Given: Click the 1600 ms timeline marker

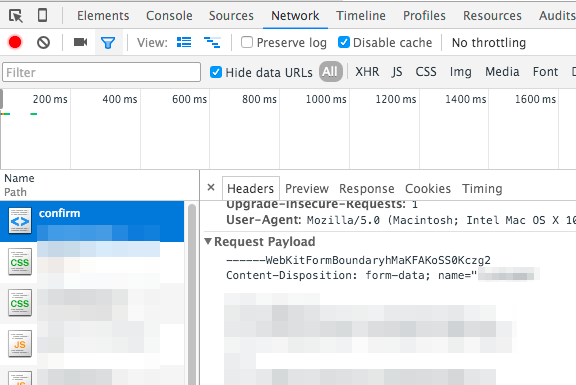Looking at the screenshot, I should point(535,99).
